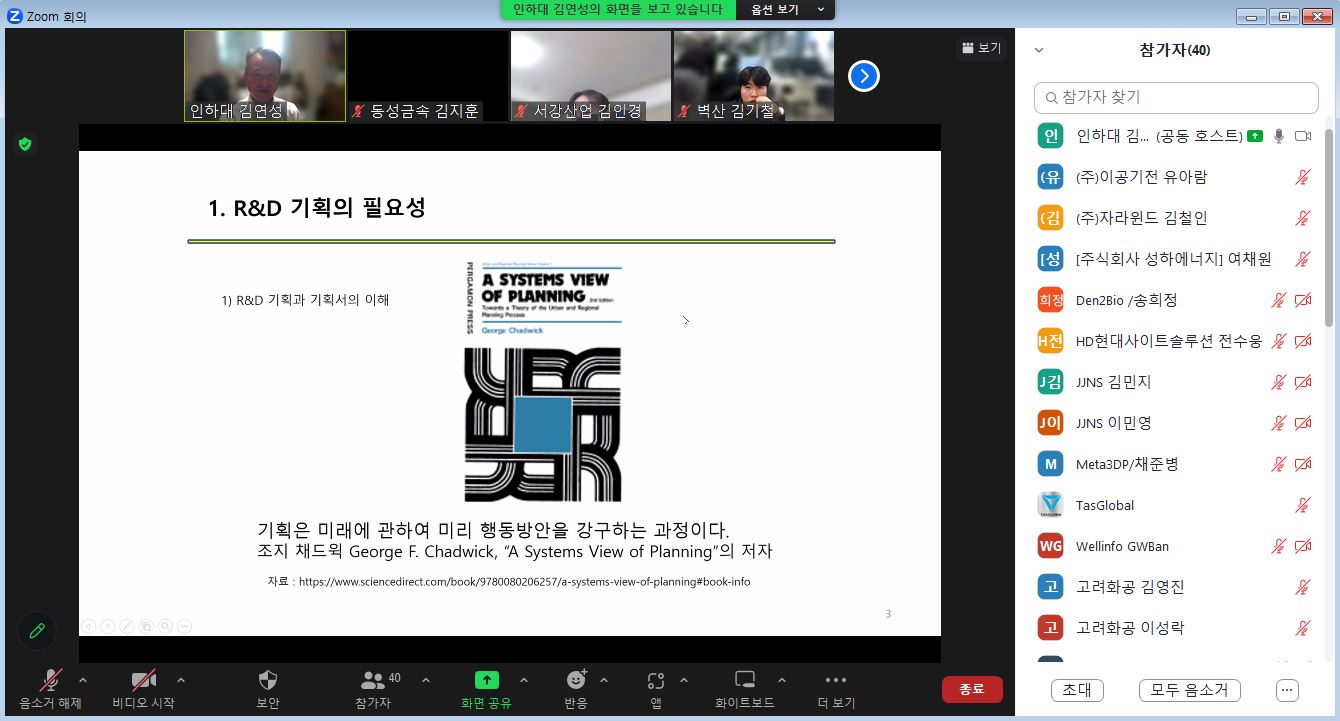Click slide previous arrow control
This screenshot has width=1340, height=721.
(x=88, y=626)
